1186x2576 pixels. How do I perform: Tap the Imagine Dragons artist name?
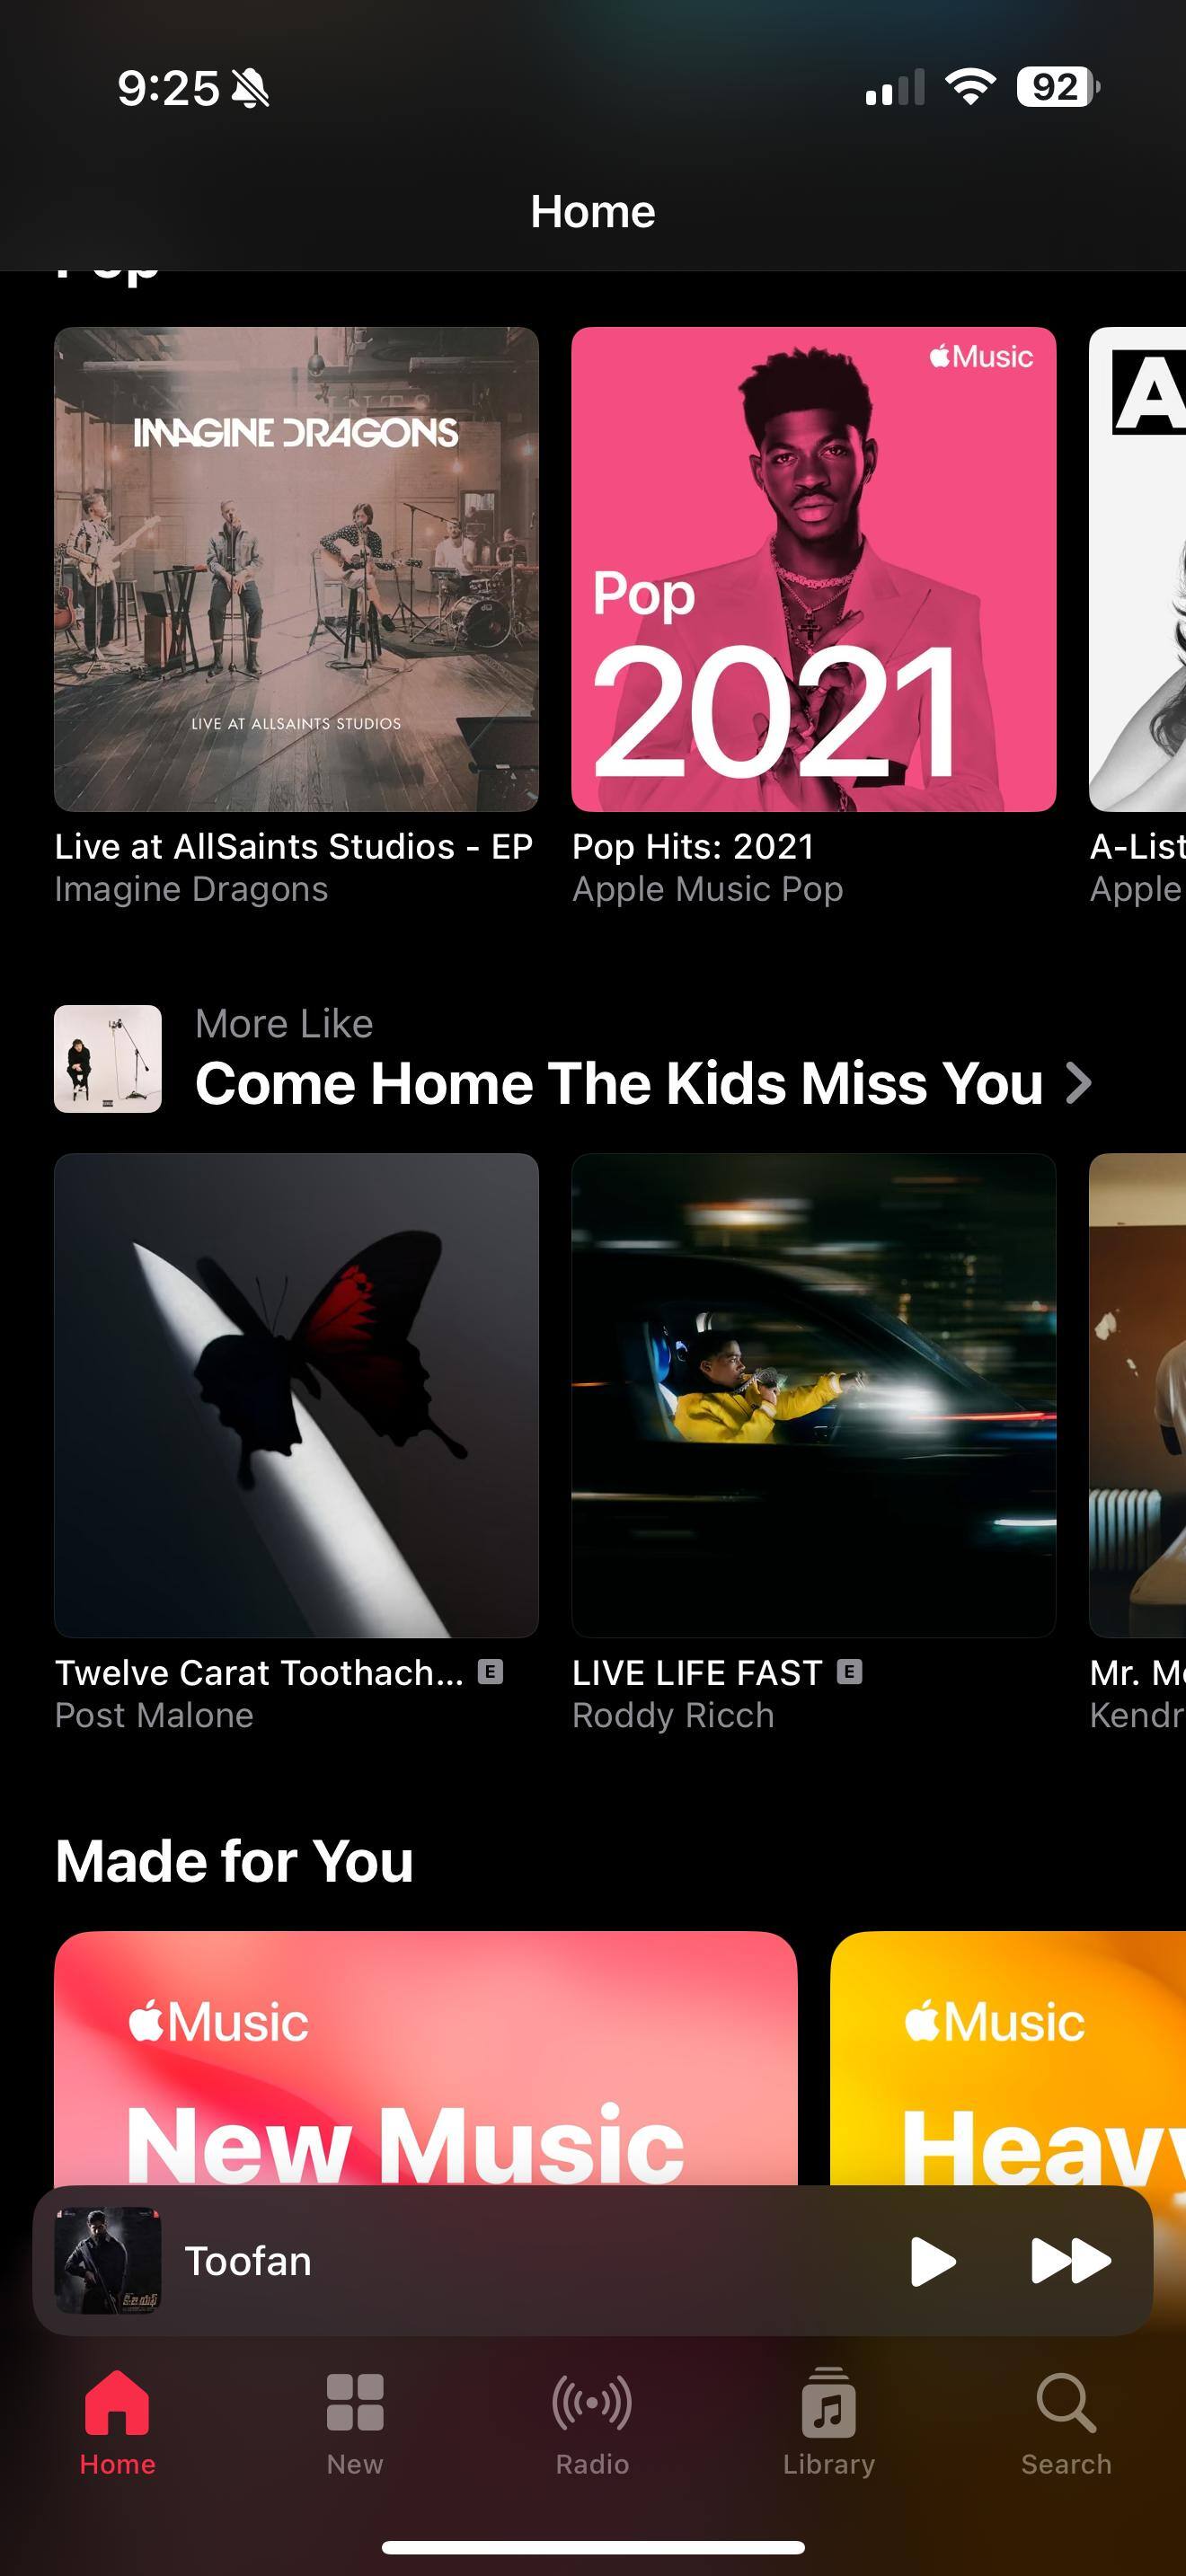191,889
